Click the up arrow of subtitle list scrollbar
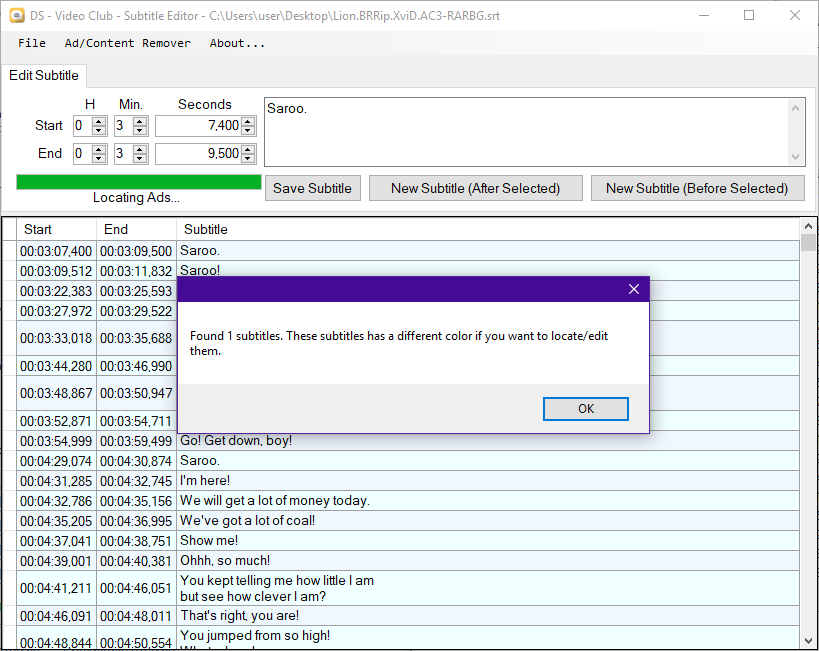This screenshot has width=819, height=651. click(x=808, y=226)
